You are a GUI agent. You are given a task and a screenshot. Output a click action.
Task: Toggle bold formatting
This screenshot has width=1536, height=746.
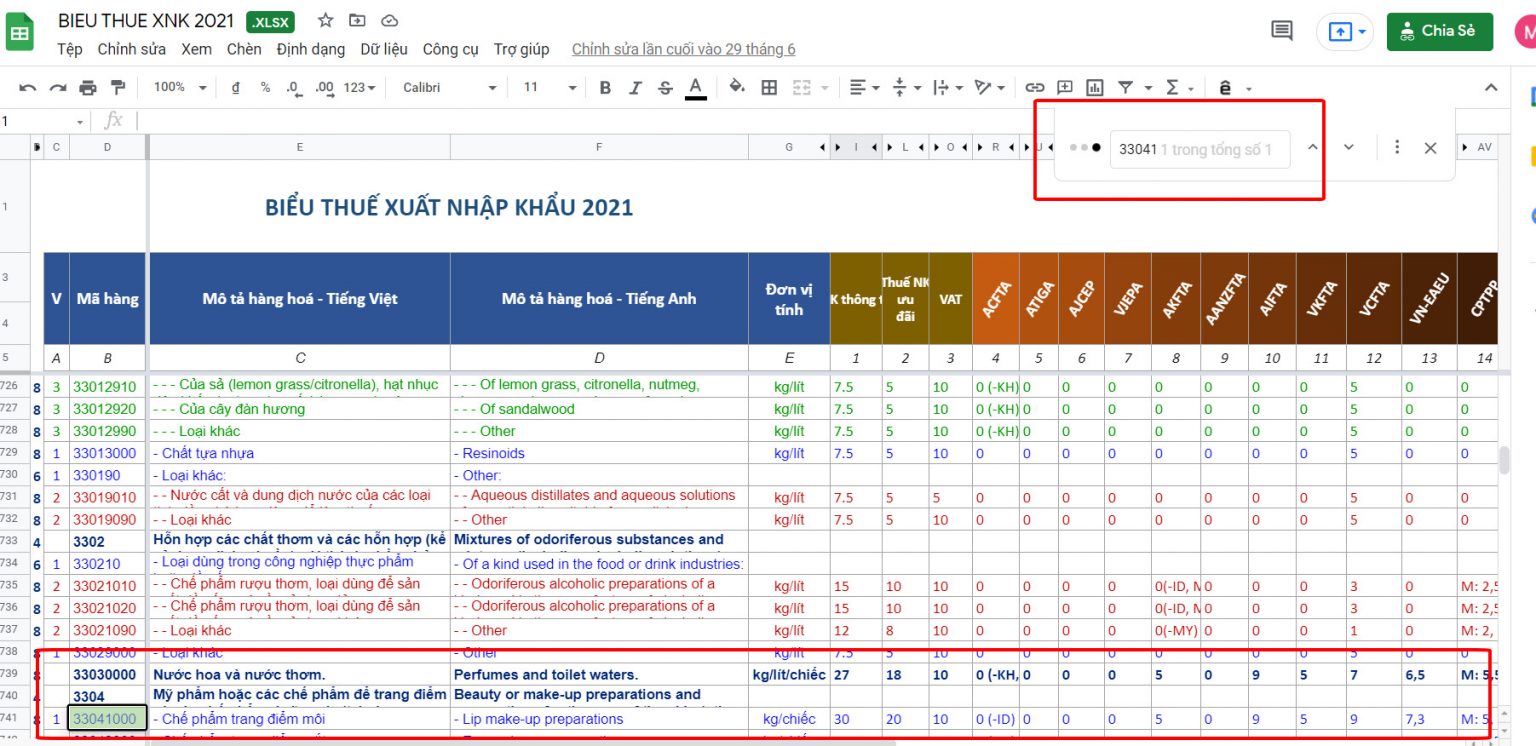tap(605, 88)
